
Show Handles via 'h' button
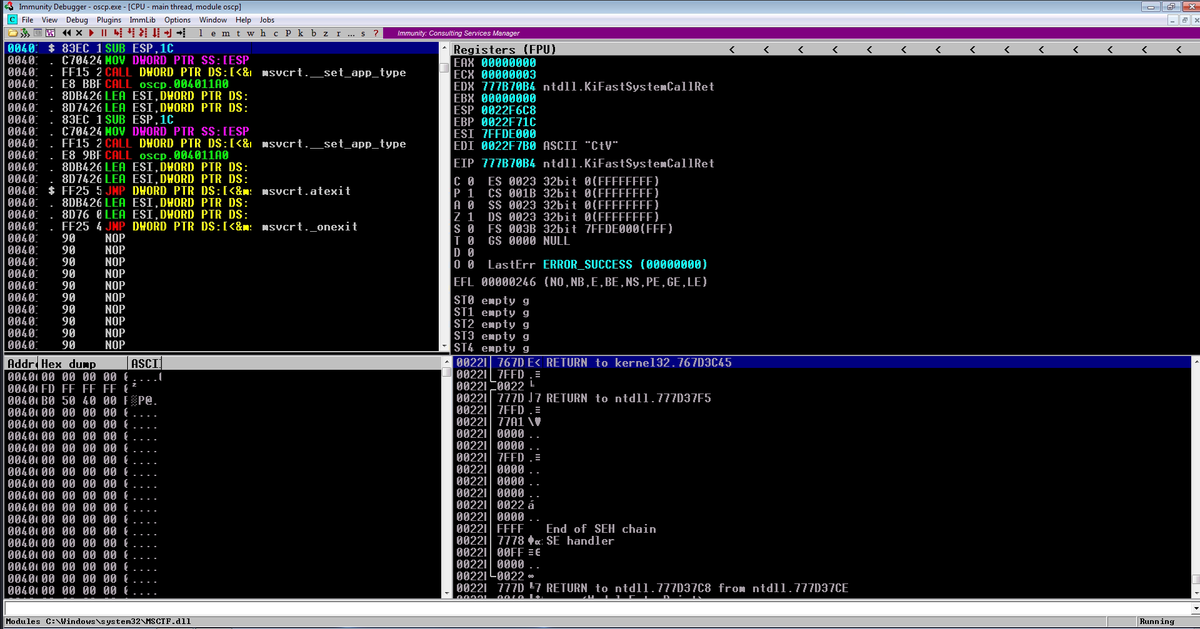(x=263, y=33)
